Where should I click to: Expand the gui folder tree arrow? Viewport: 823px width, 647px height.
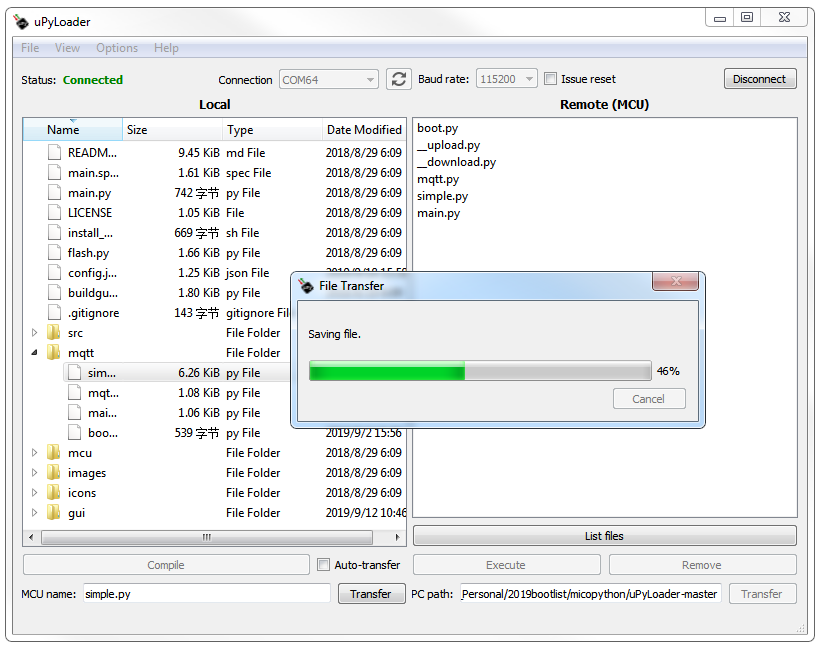pos(35,512)
